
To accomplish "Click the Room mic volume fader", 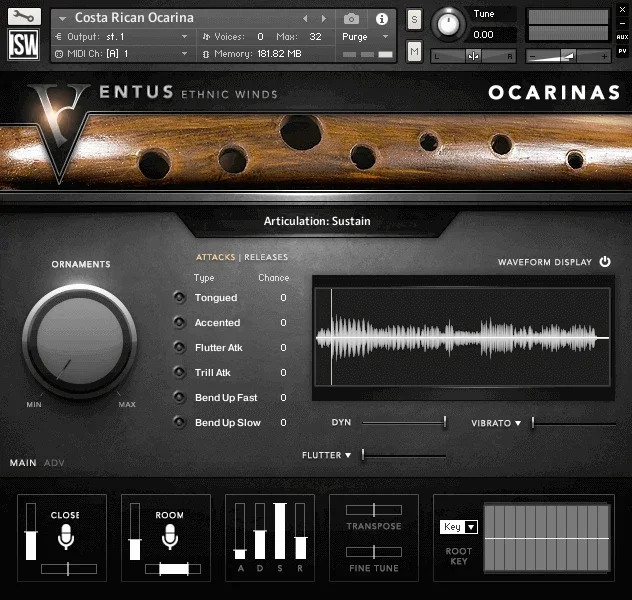I will coord(135,531).
